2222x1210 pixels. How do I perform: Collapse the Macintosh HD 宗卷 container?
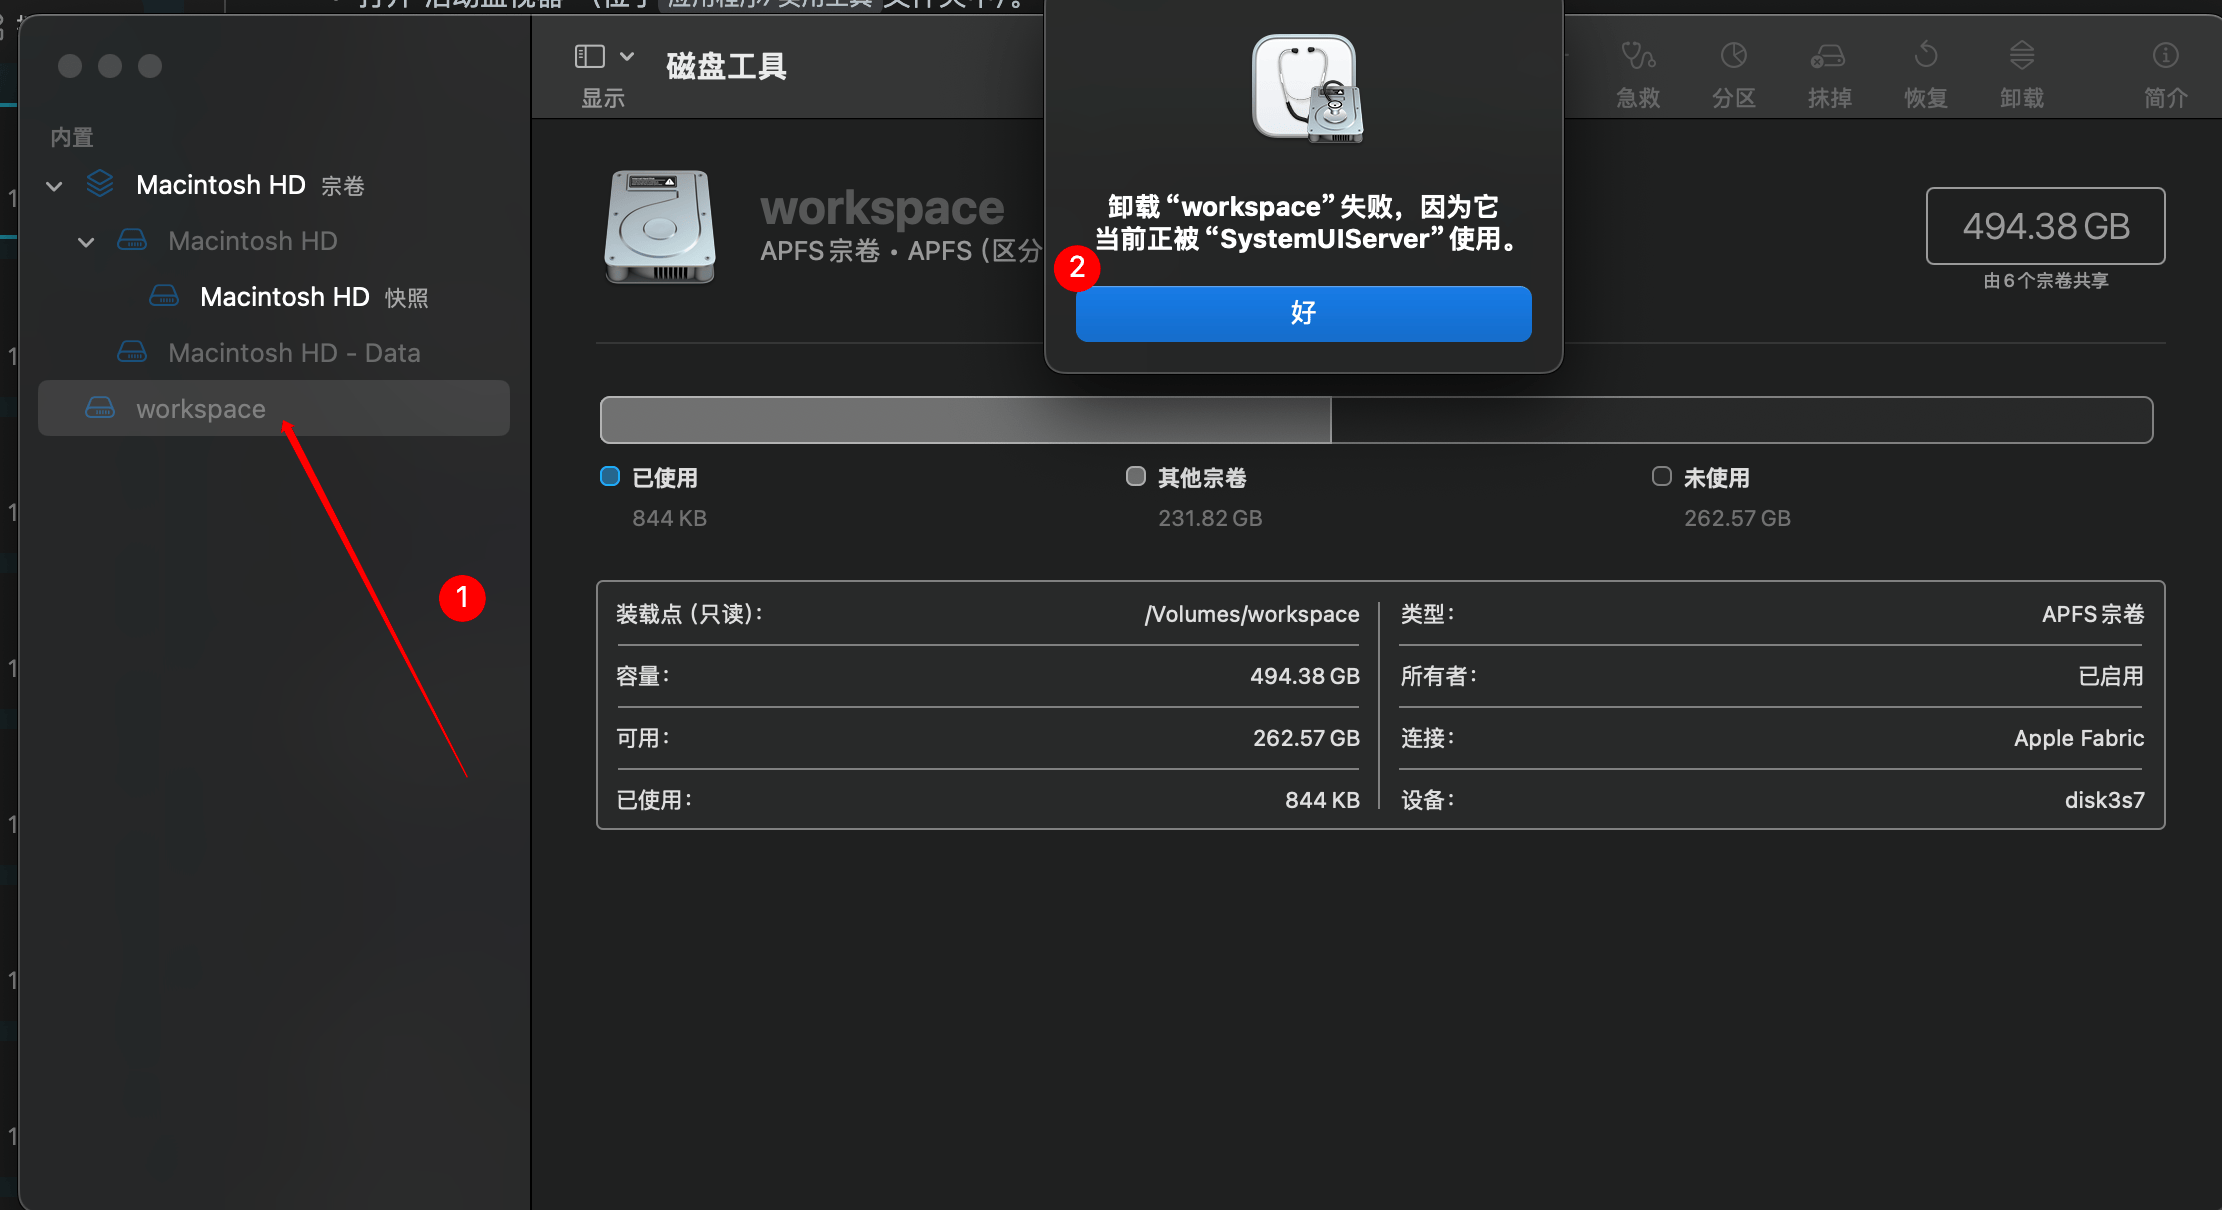(x=55, y=186)
